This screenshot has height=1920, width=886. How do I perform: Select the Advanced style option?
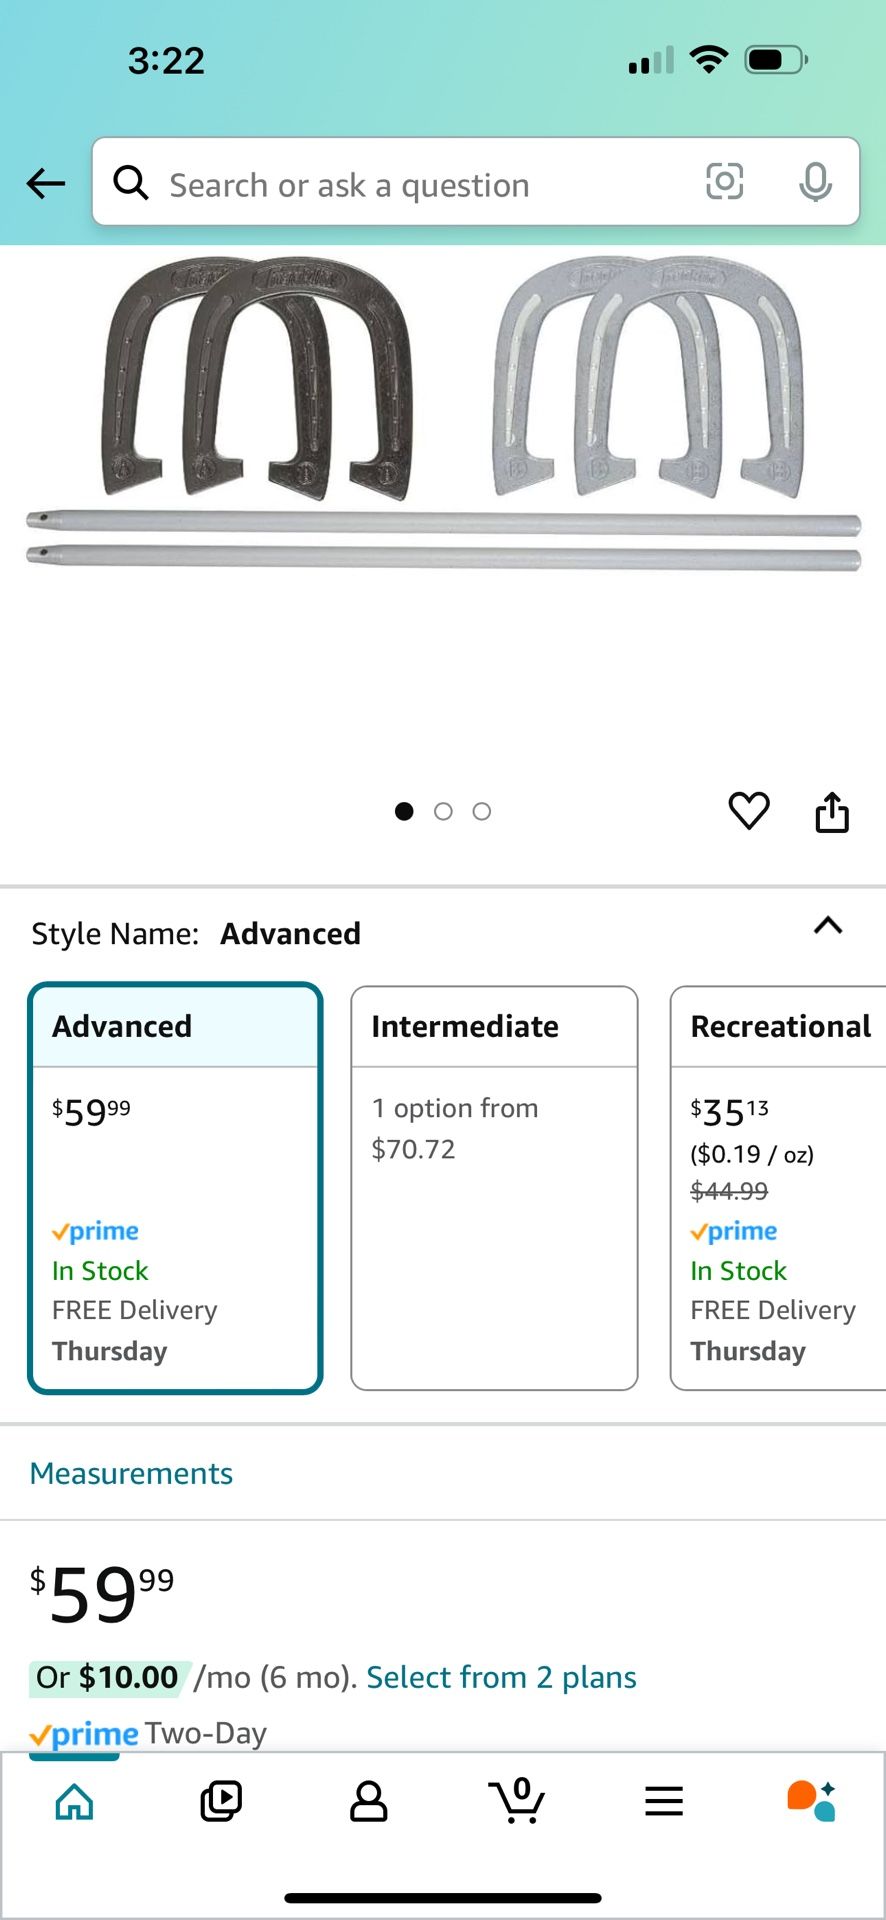pyautogui.click(x=175, y=1188)
